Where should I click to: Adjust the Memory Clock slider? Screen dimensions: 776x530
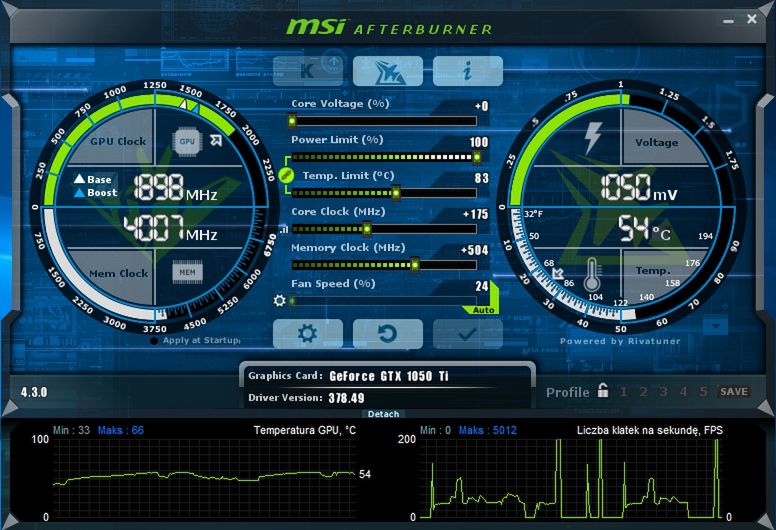[384, 265]
